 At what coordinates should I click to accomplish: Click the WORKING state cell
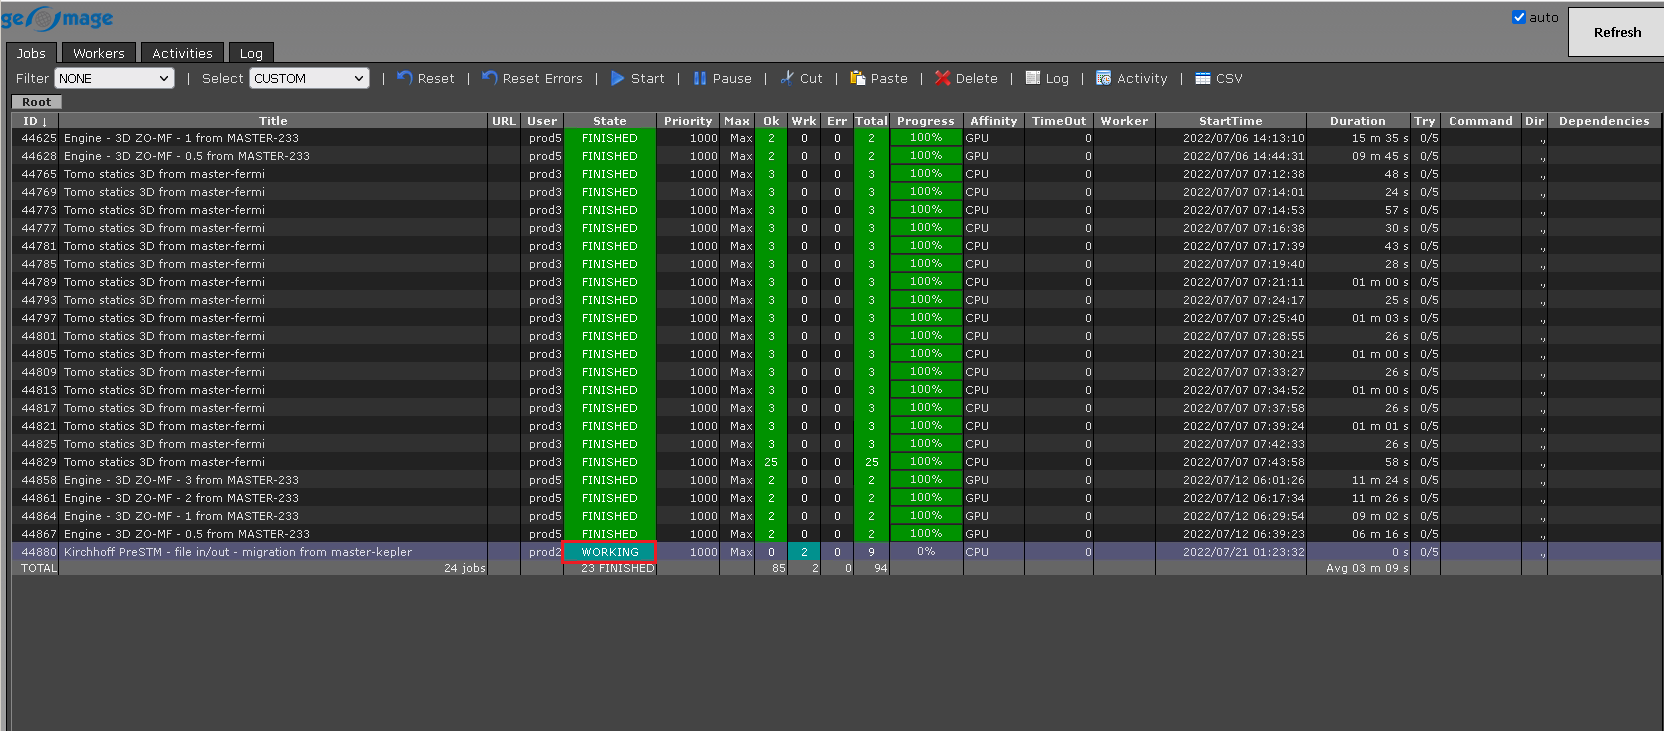point(610,552)
